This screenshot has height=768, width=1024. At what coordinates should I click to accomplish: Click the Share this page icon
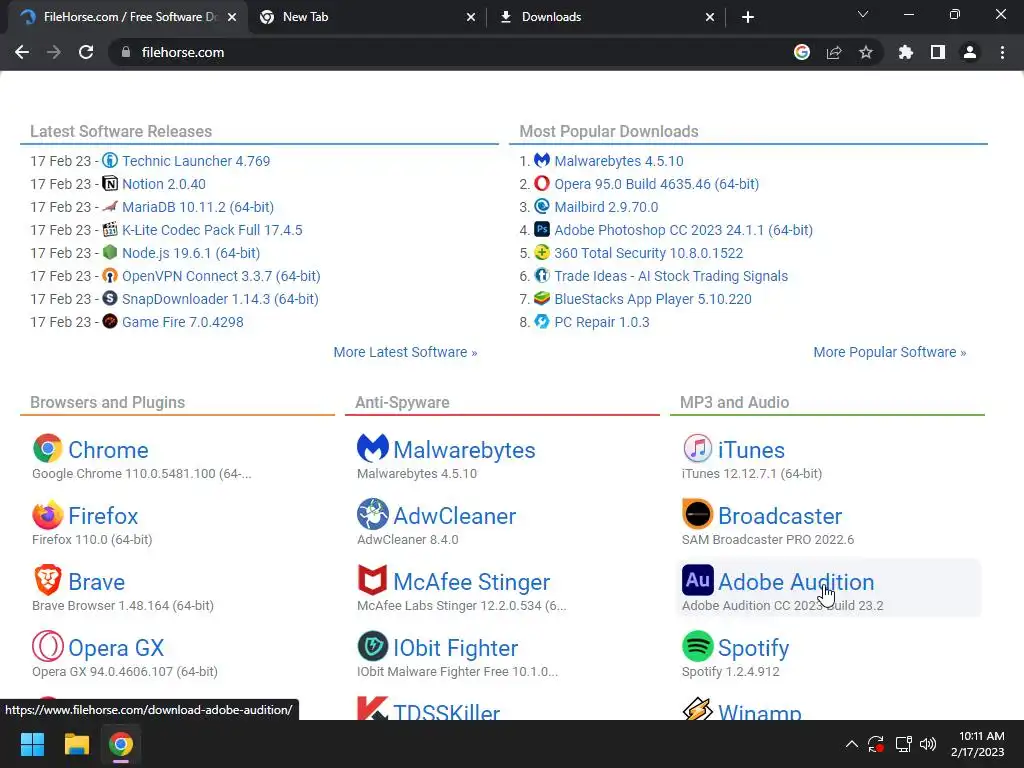click(x=834, y=52)
